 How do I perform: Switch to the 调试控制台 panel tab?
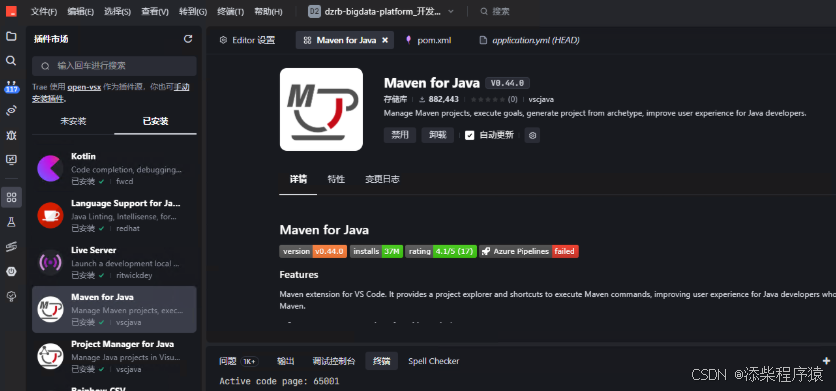pyautogui.click(x=334, y=361)
